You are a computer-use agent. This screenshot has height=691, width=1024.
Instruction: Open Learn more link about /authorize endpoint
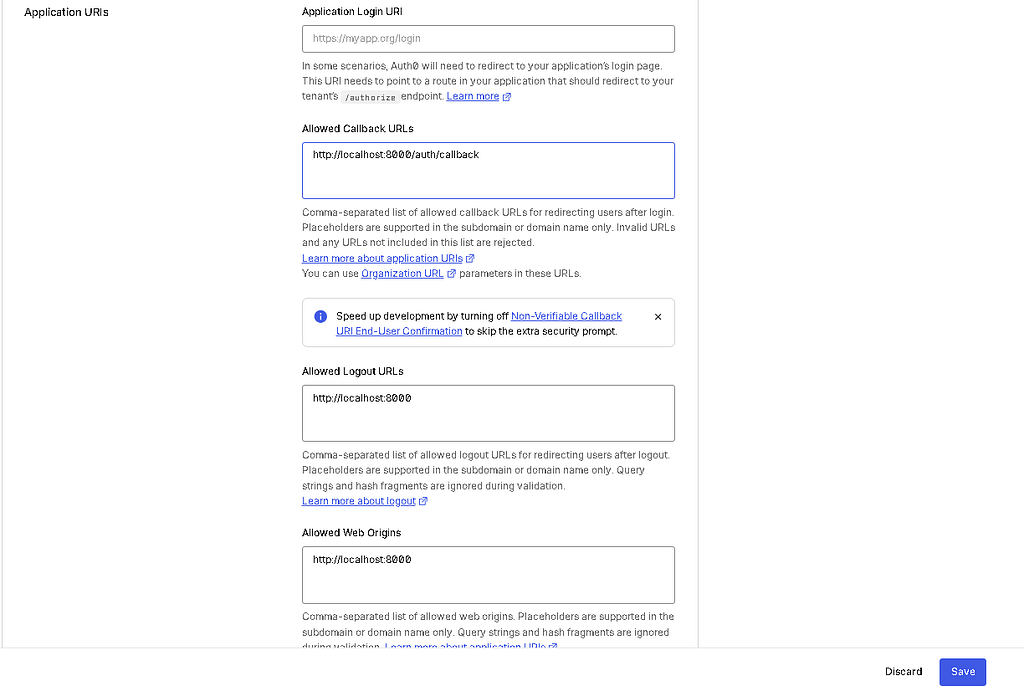click(x=473, y=96)
